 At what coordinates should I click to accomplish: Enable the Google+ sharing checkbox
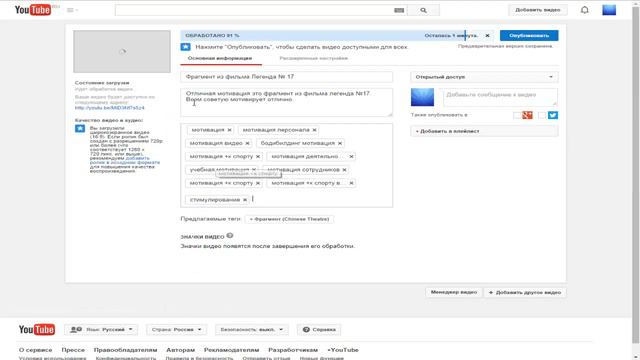click(x=517, y=116)
